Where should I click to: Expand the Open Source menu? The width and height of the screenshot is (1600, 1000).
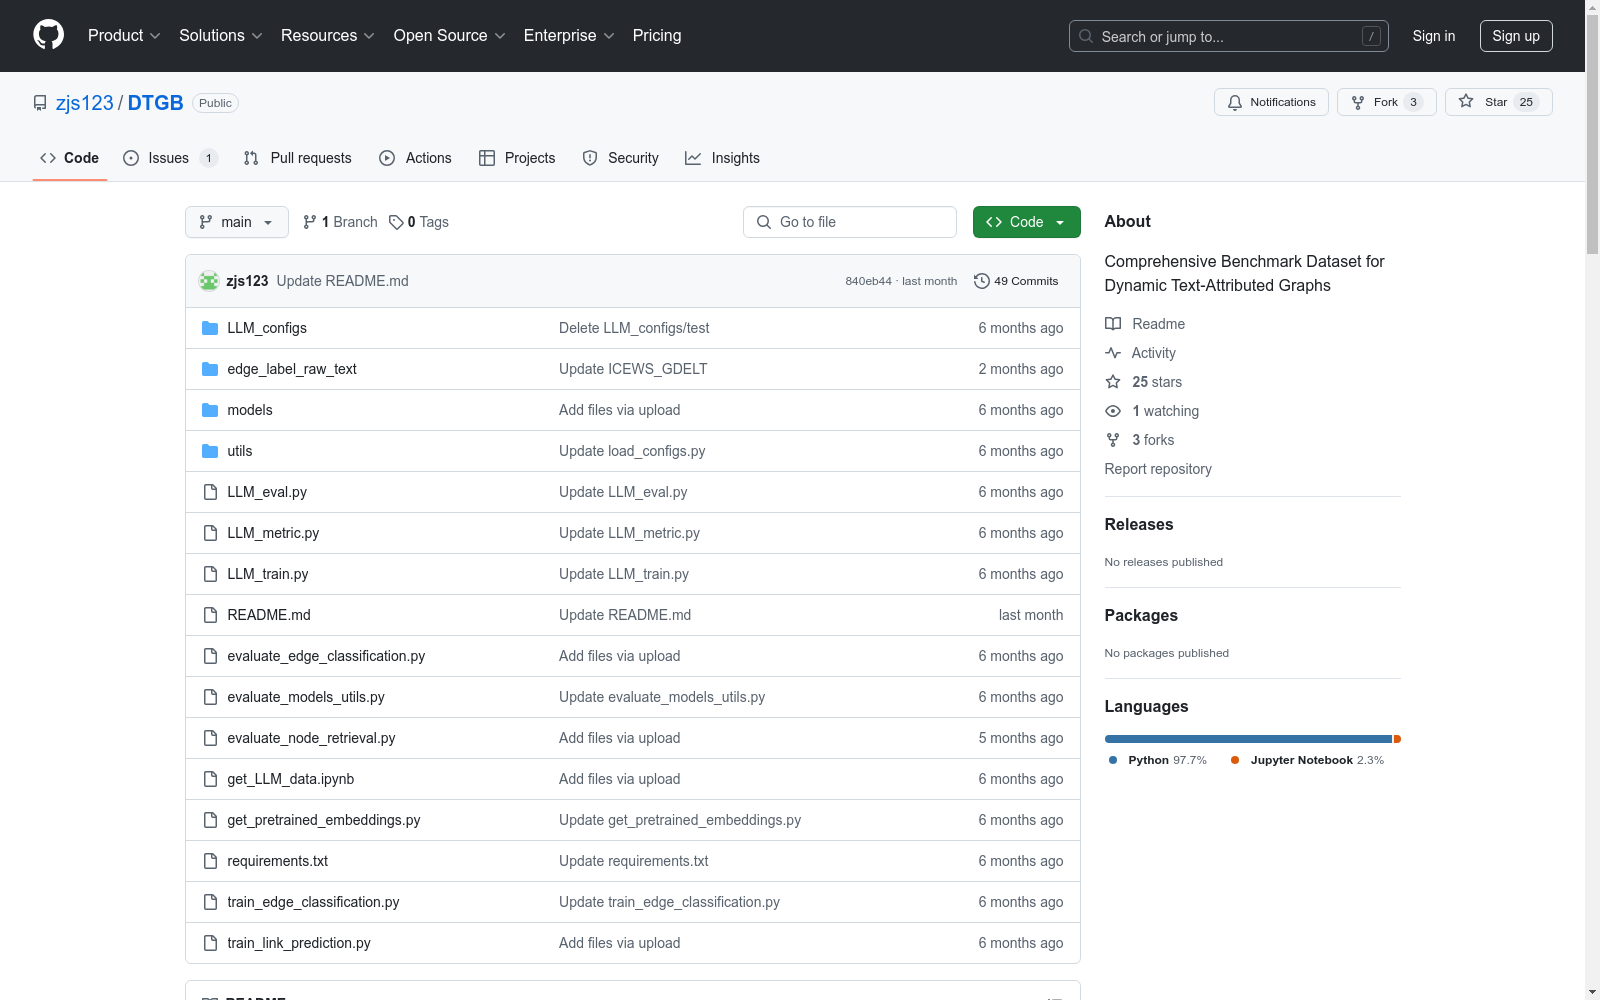pos(450,35)
